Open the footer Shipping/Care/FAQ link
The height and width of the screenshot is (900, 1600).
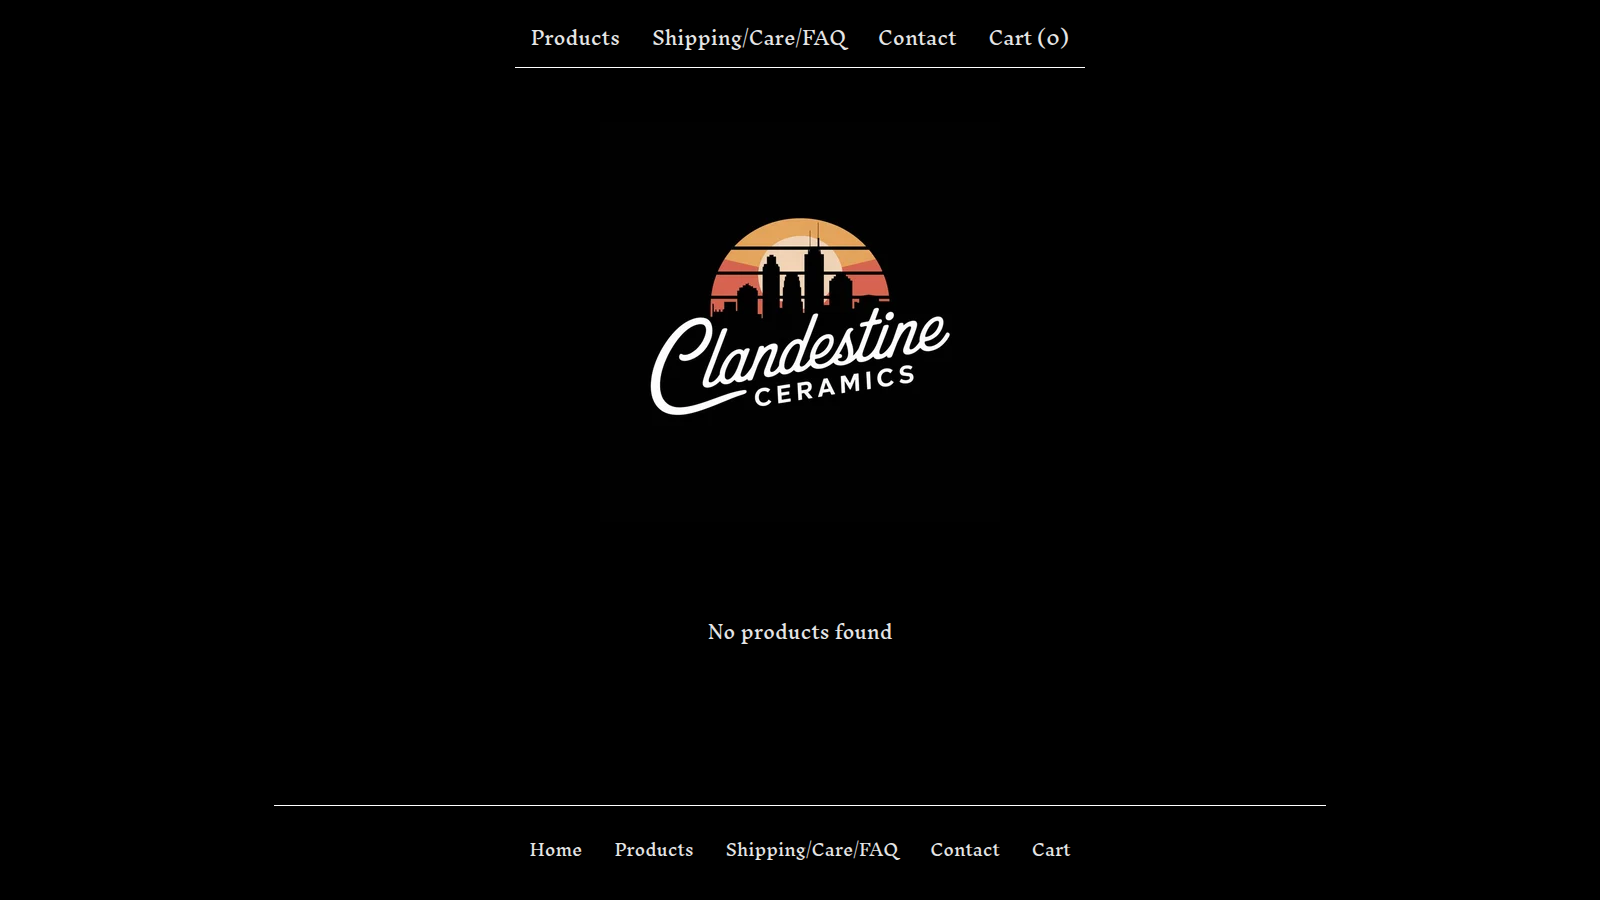point(812,850)
